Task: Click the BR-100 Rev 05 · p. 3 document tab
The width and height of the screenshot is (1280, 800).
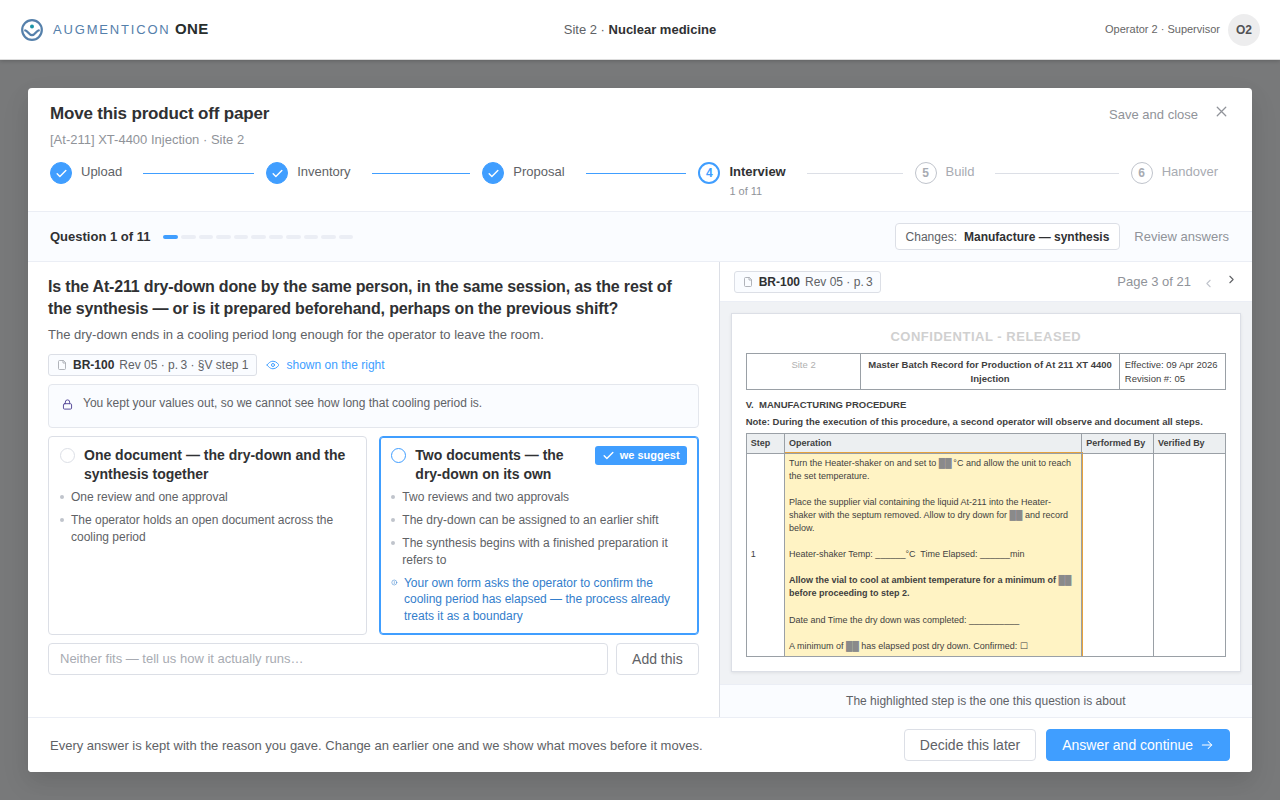Action: pyautogui.click(x=807, y=282)
